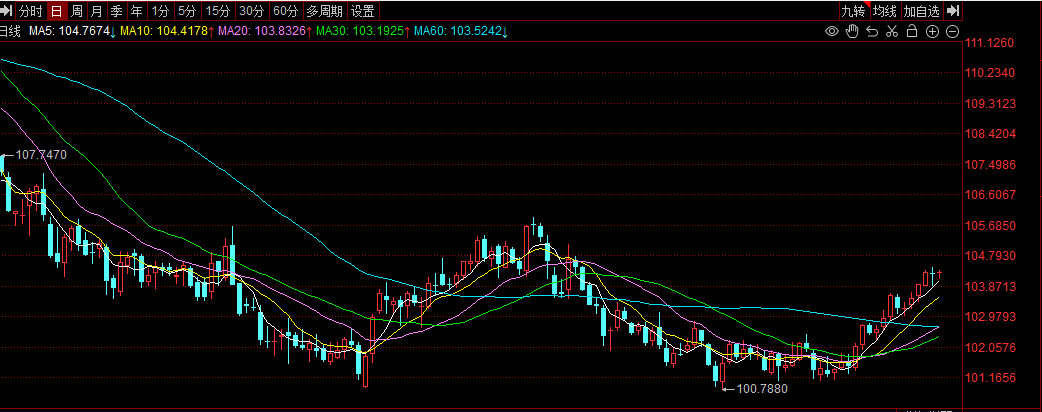Select the hand pan tool
This screenshot has height=412, width=1042.
click(852, 32)
